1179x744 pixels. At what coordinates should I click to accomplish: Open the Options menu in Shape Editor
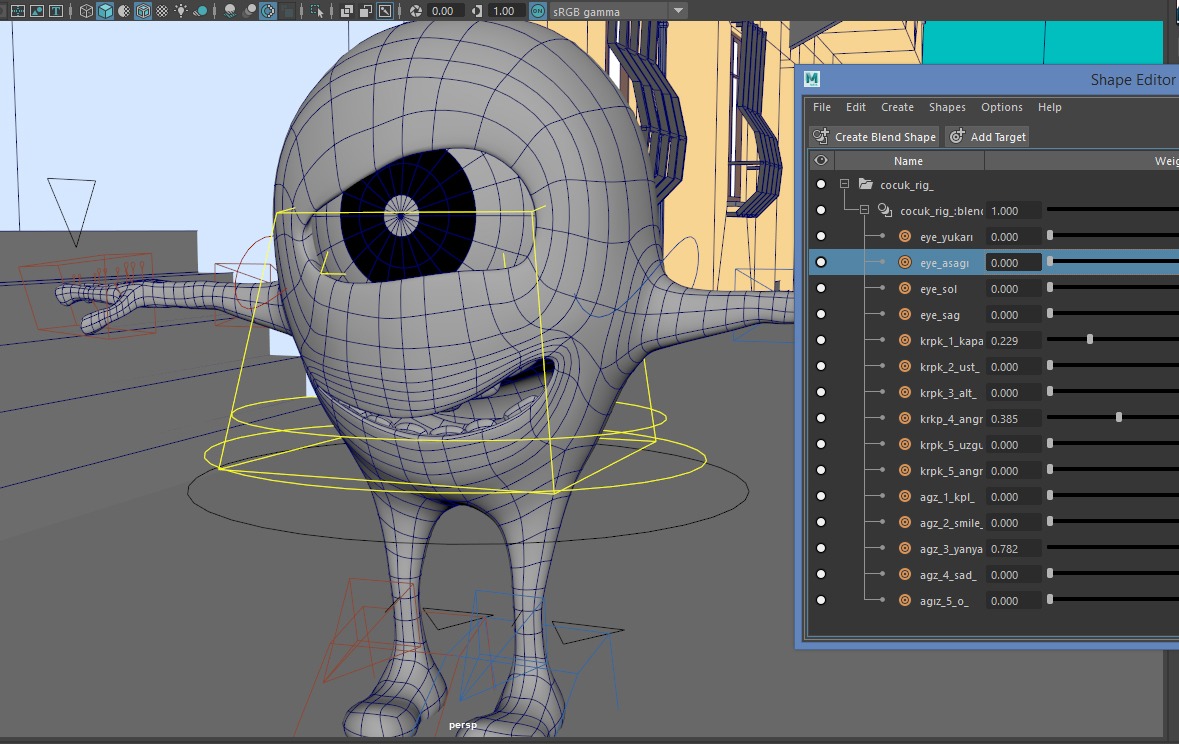pyautogui.click(x=1001, y=107)
